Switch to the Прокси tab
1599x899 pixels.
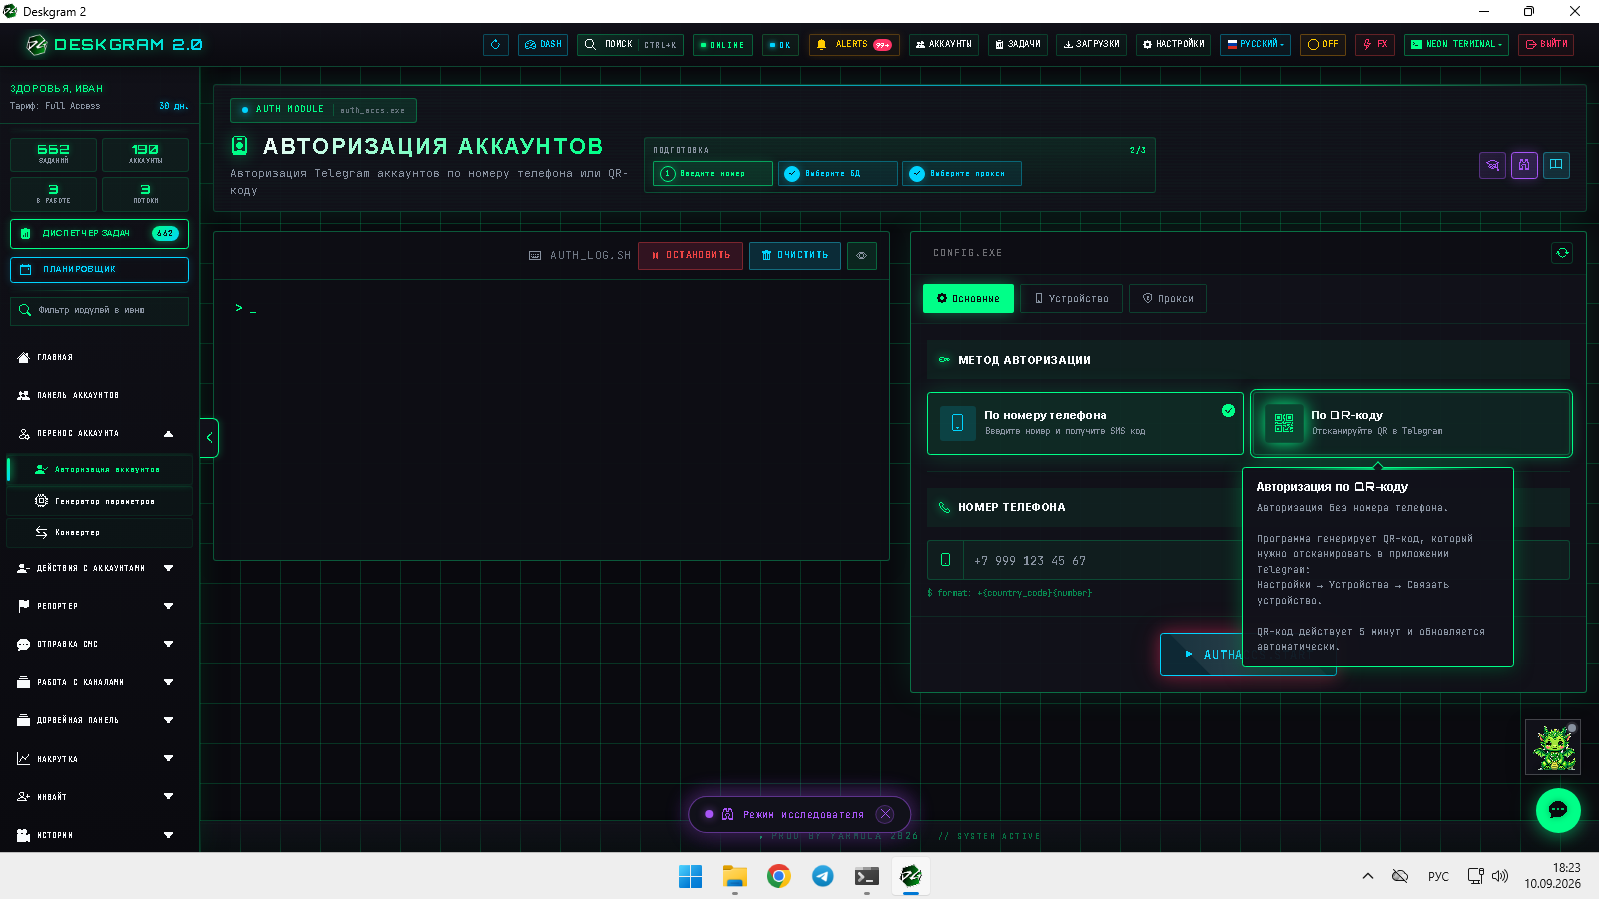tap(1168, 299)
